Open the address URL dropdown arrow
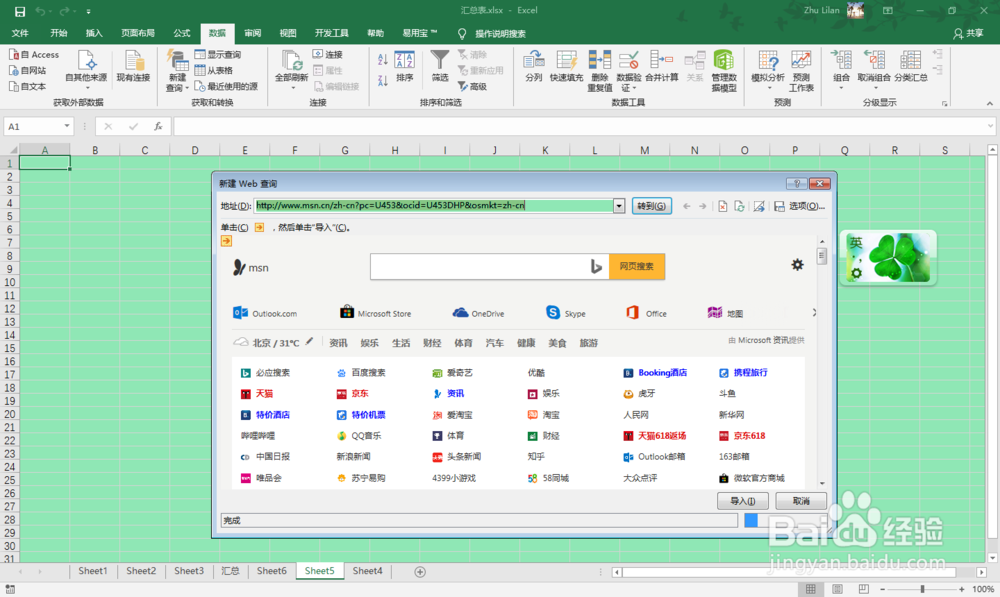The width and height of the screenshot is (1000, 597). point(619,206)
